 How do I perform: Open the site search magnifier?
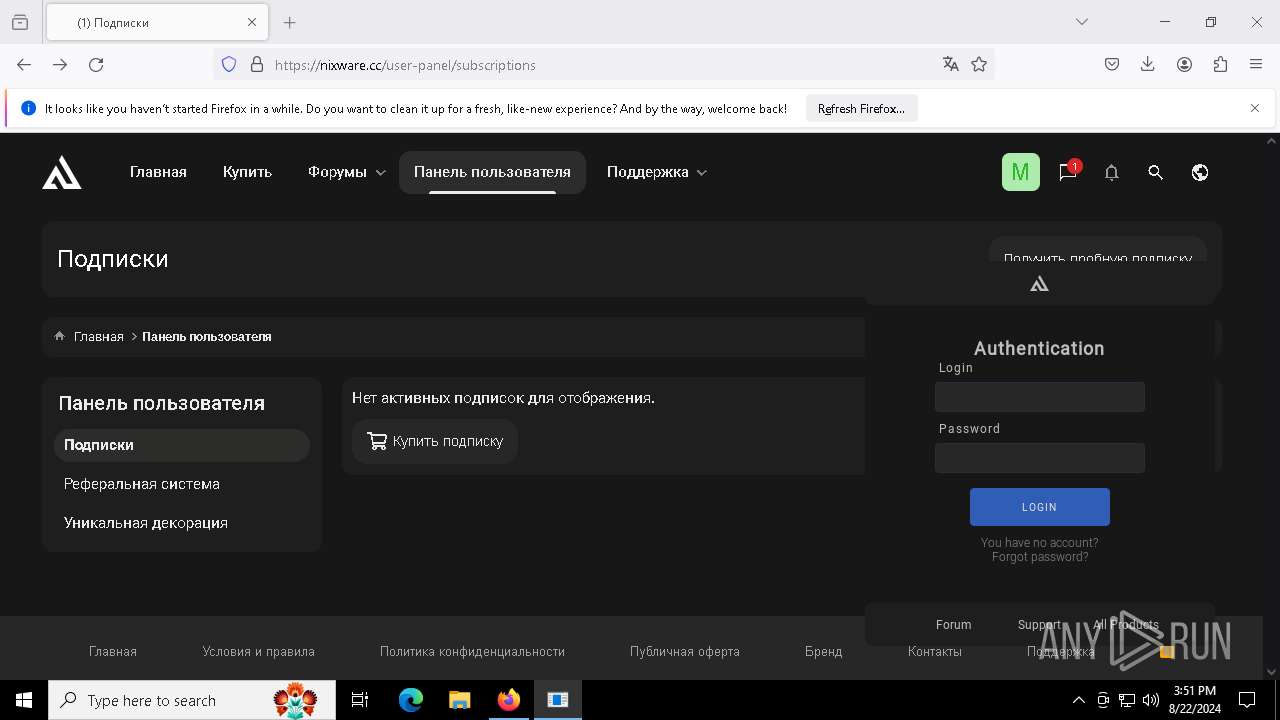[x=1155, y=172]
